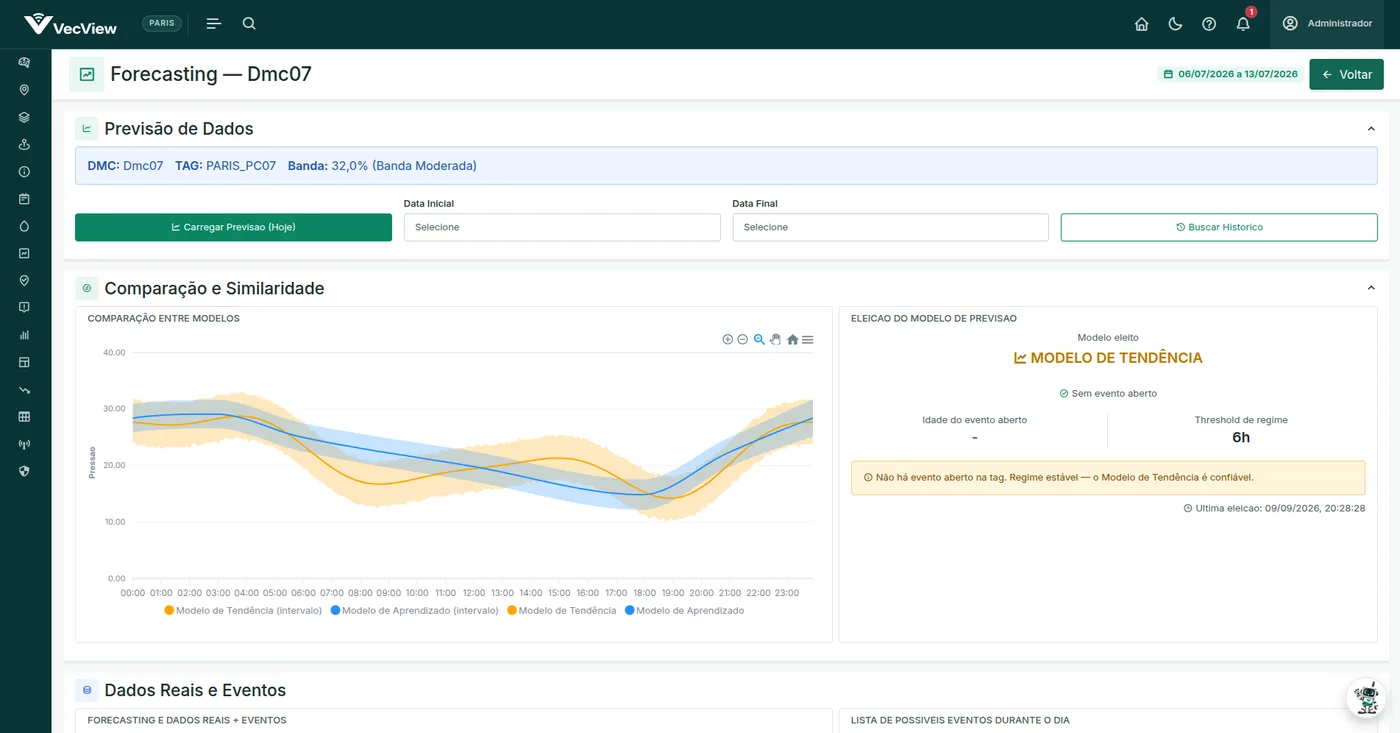Click the home icon in top bar
The height and width of the screenshot is (733, 1400).
[1141, 24]
